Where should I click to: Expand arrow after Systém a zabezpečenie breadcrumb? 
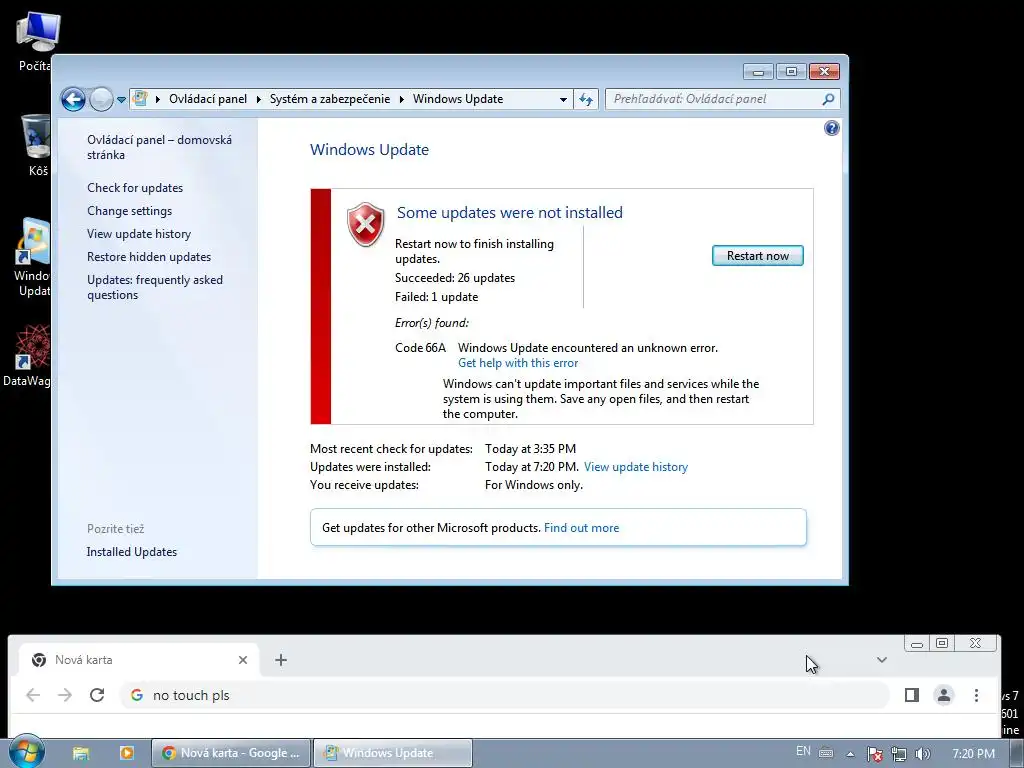click(401, 99)
